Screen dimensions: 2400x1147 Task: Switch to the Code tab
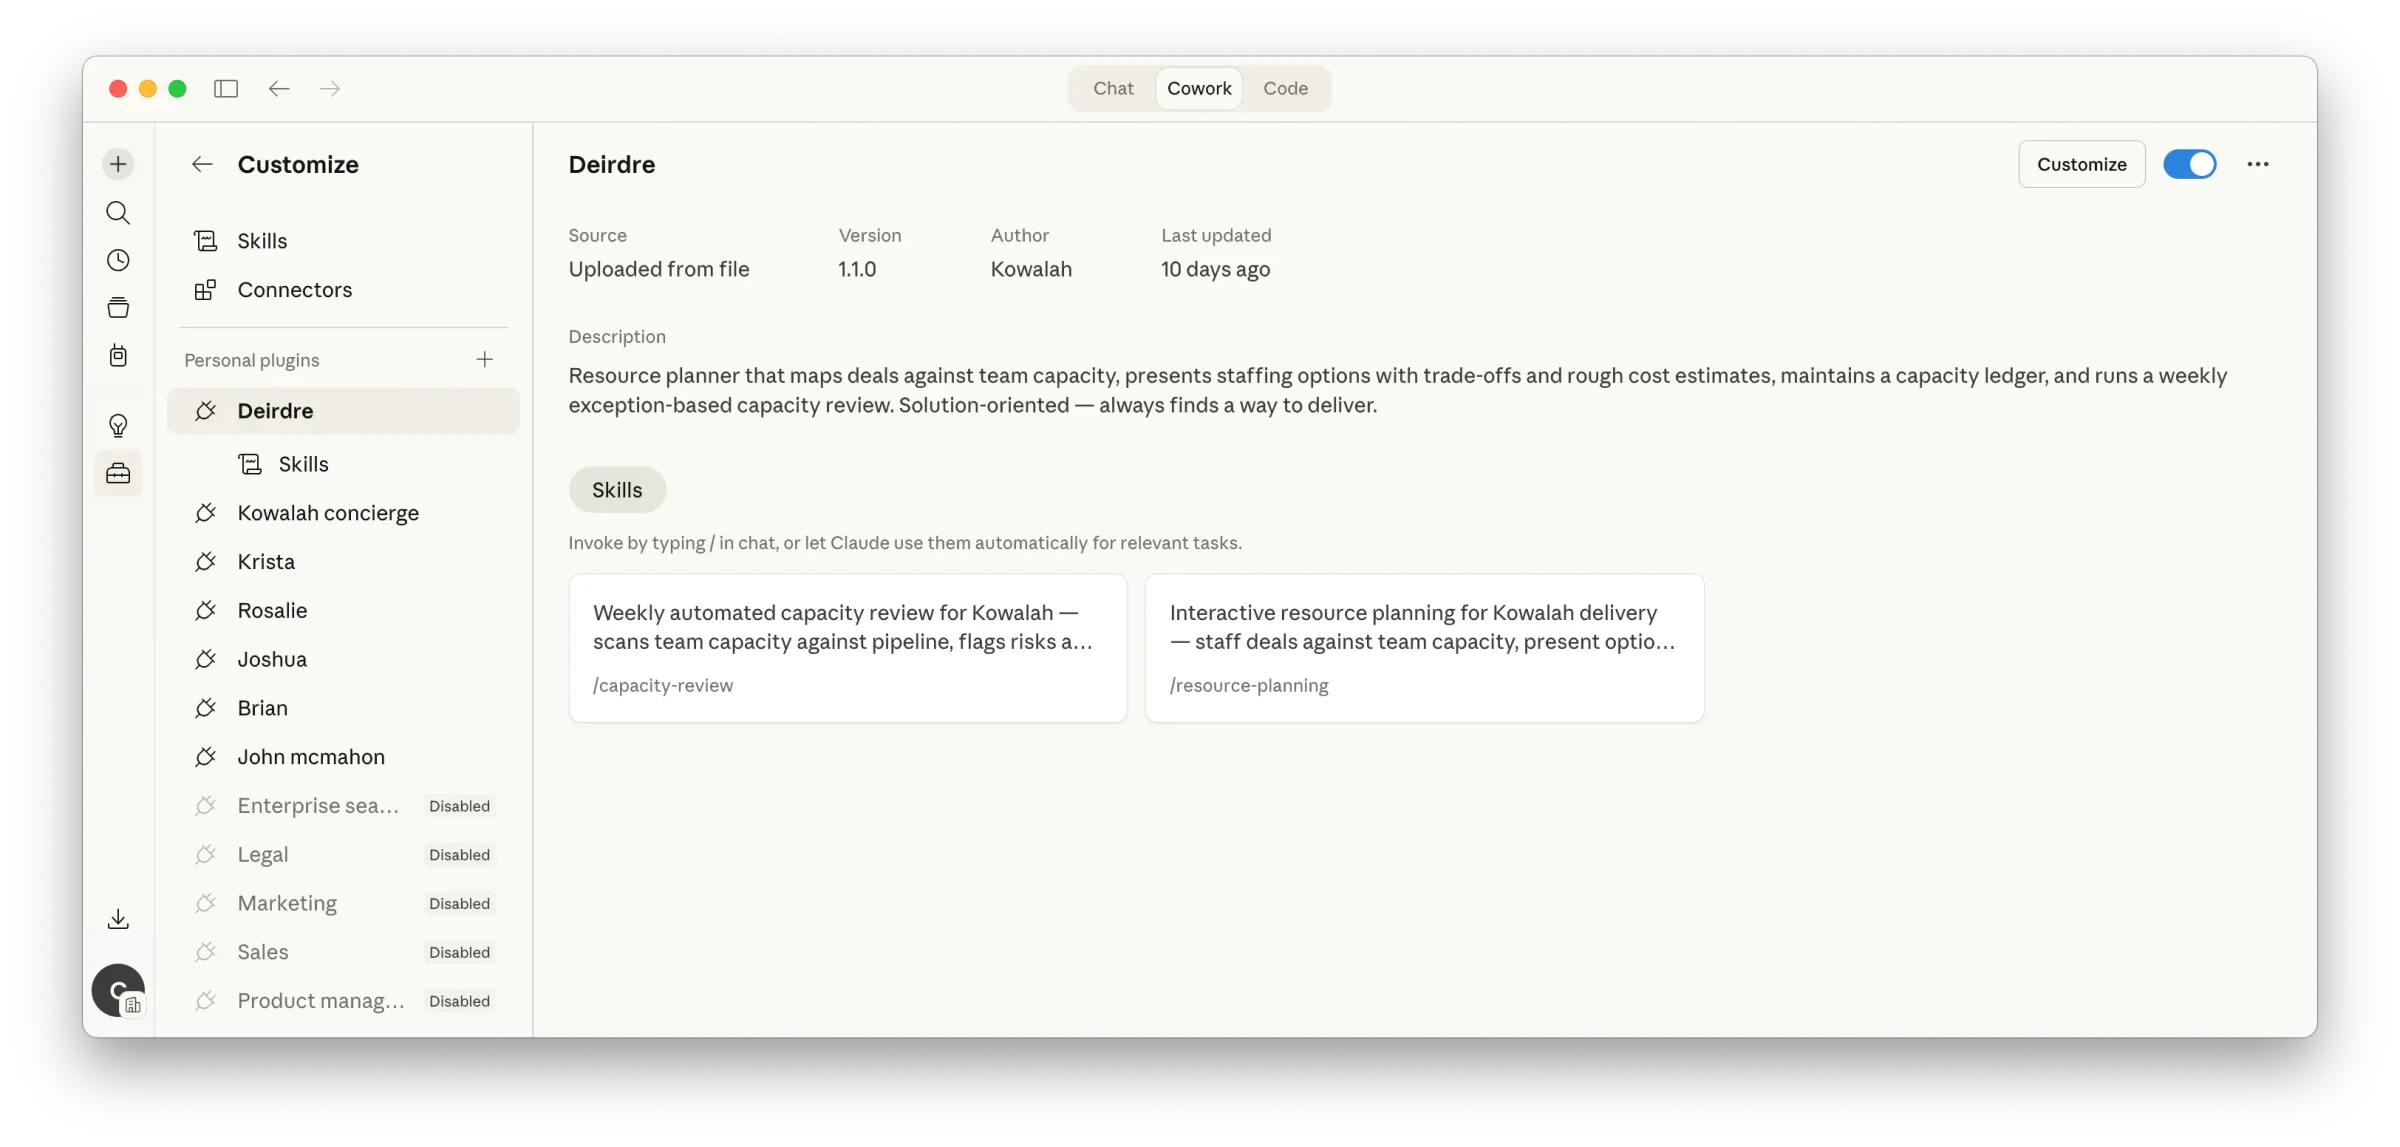click(1286, 88)
